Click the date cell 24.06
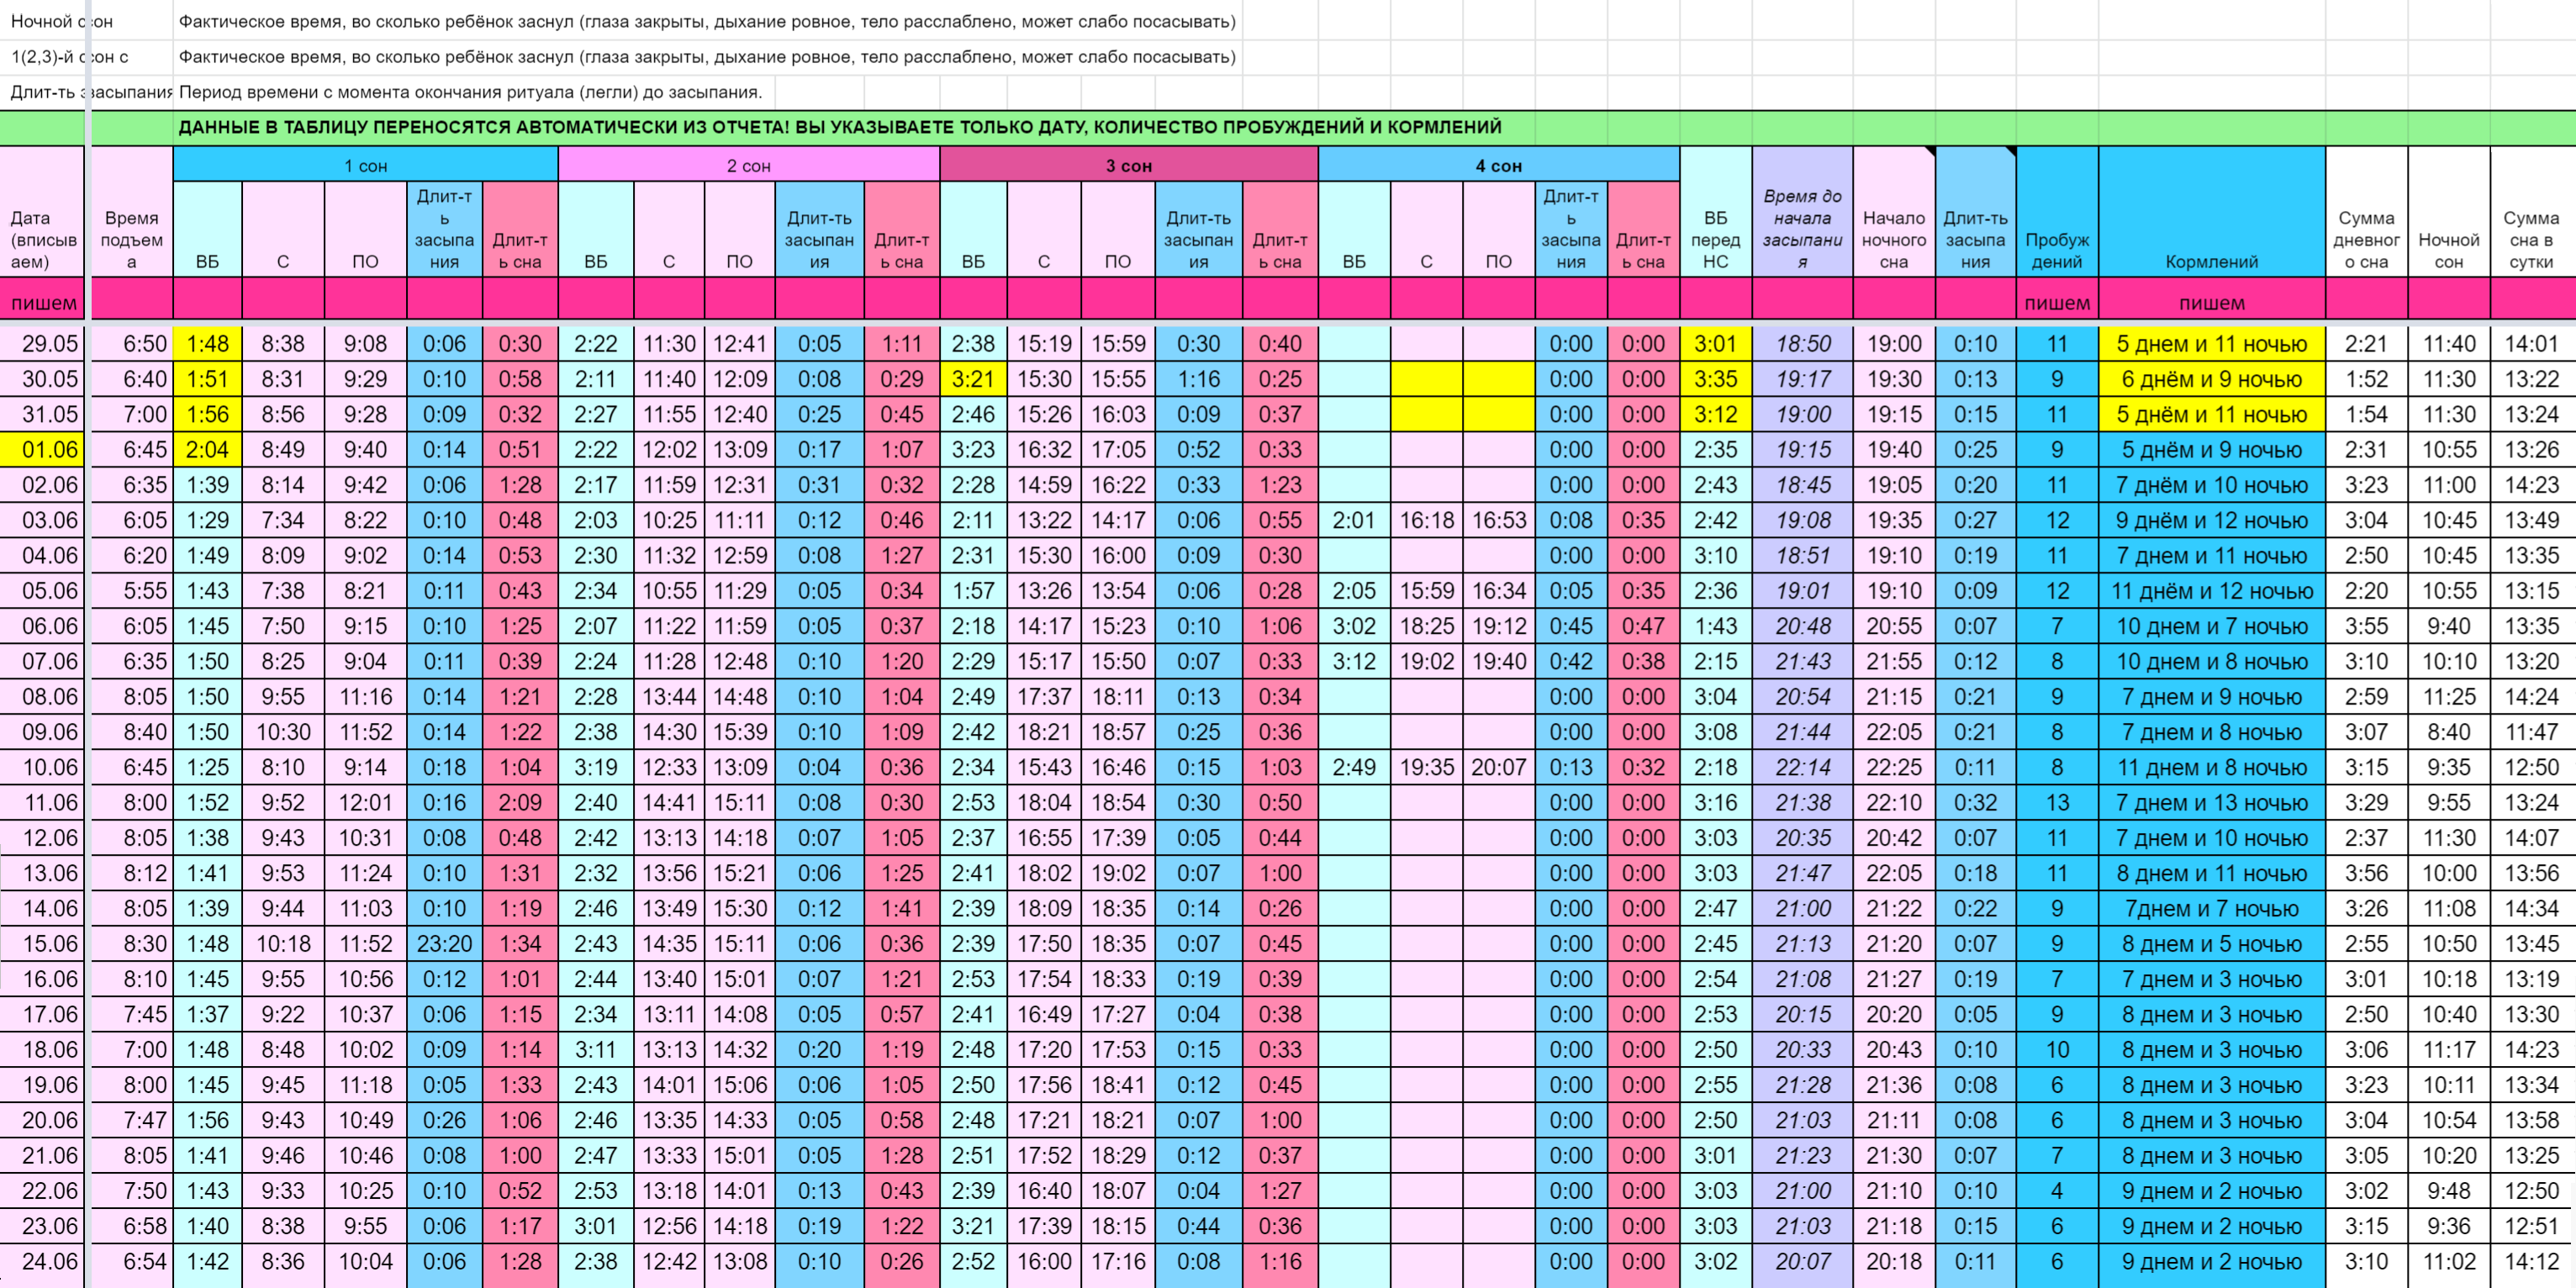Viewport: 2576px width, 1288px height. coord(42,1261)
